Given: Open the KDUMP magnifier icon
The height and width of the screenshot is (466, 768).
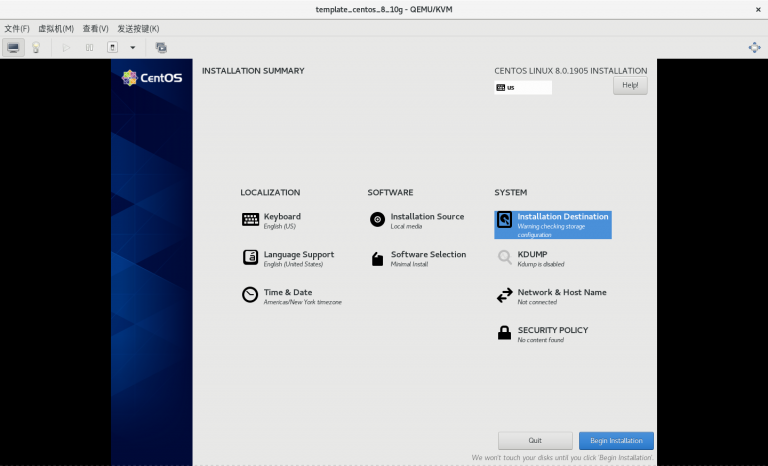Looking at the screenshot, I should click(x=504, y=257).
